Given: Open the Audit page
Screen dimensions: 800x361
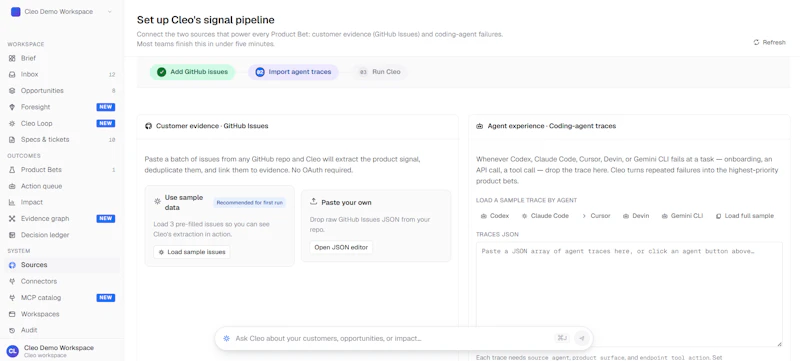Looking at the screenshot, I should pos(61,330).
